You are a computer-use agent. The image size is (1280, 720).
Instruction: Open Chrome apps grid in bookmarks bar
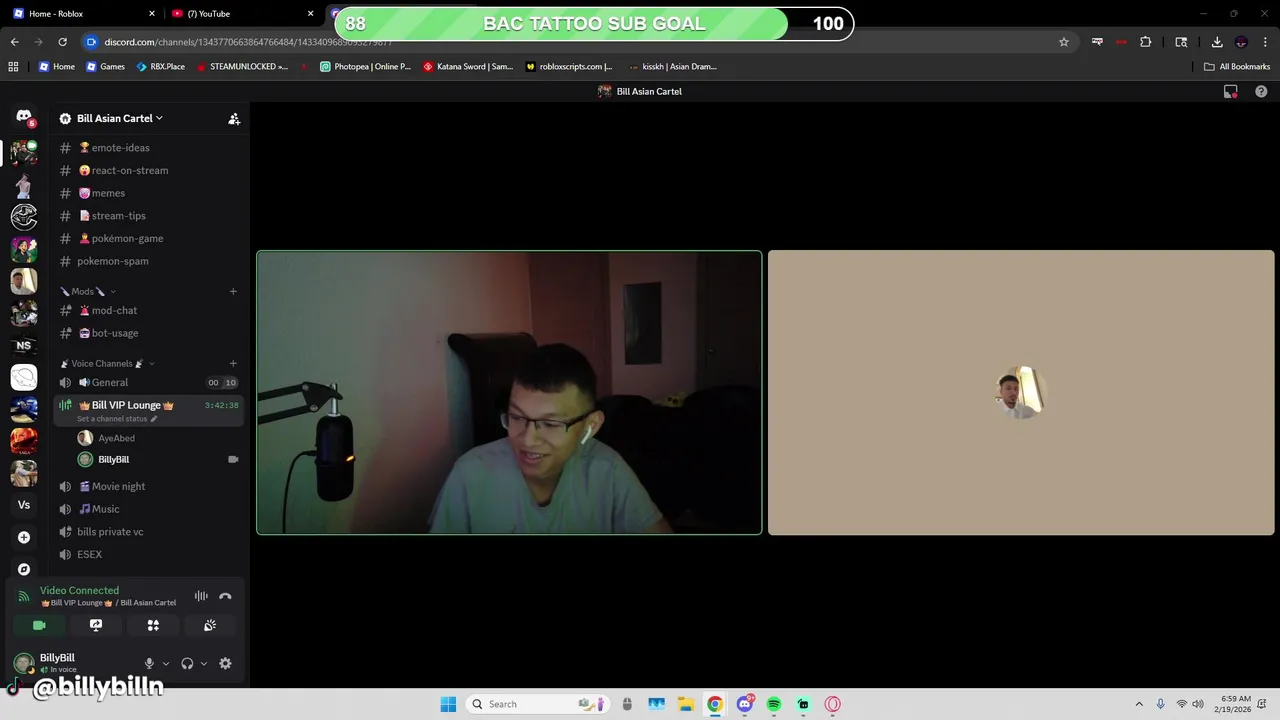pos(13,66)
